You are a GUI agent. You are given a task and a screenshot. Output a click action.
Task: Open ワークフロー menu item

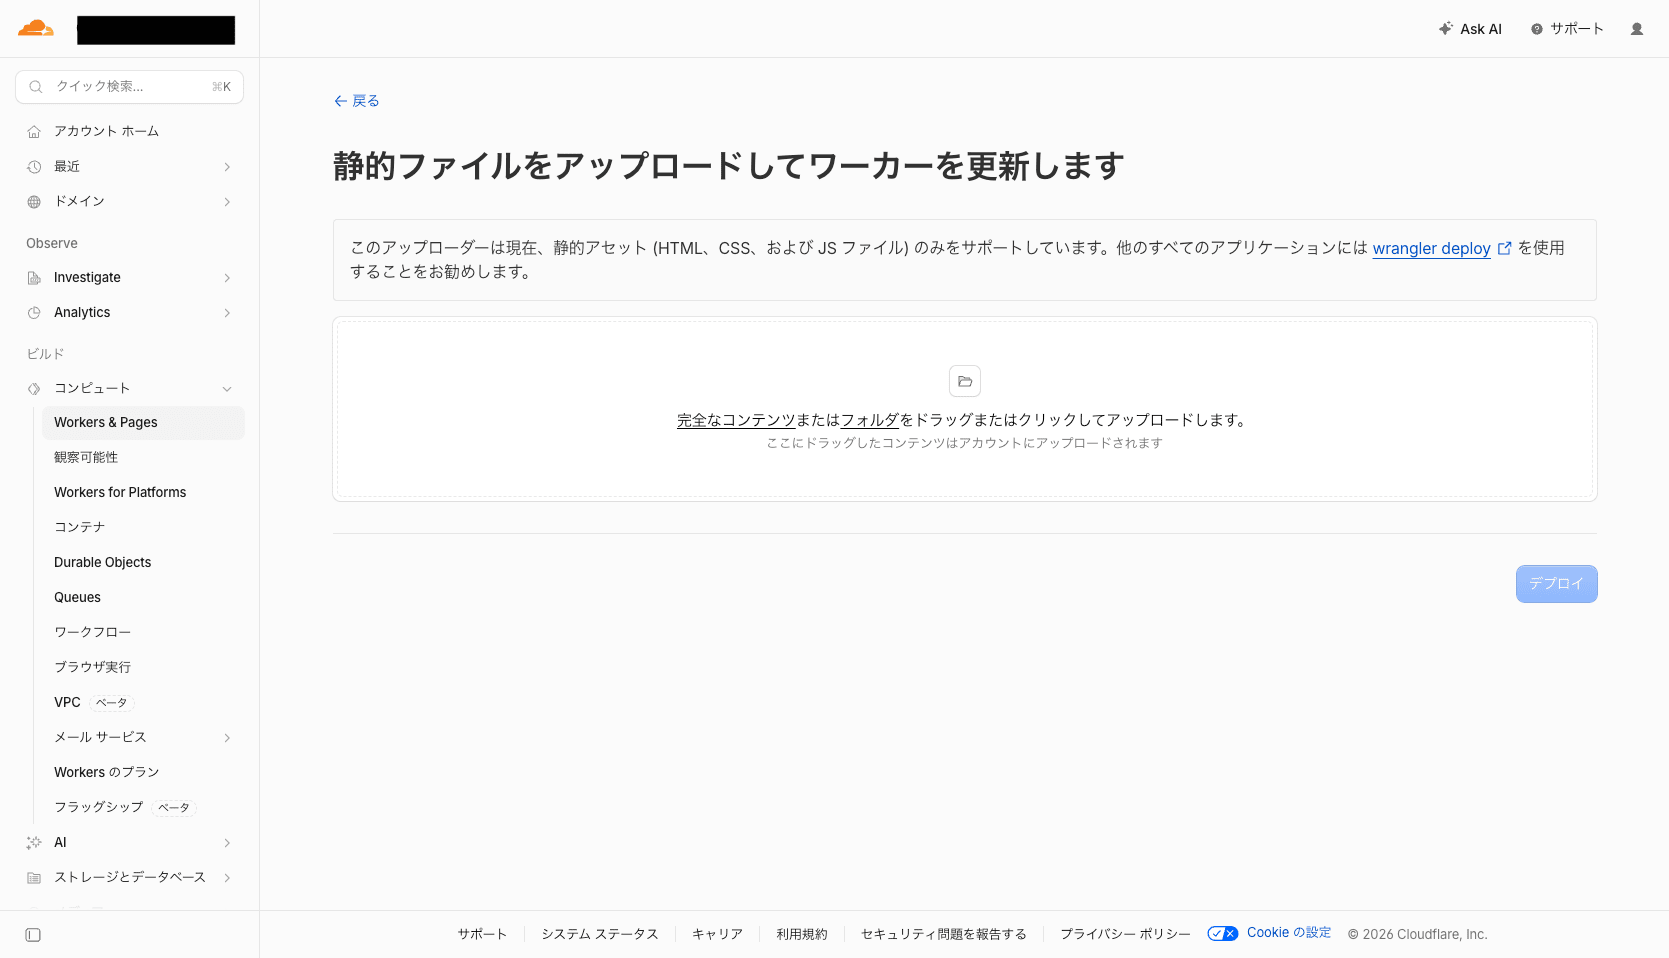point(143,633)
